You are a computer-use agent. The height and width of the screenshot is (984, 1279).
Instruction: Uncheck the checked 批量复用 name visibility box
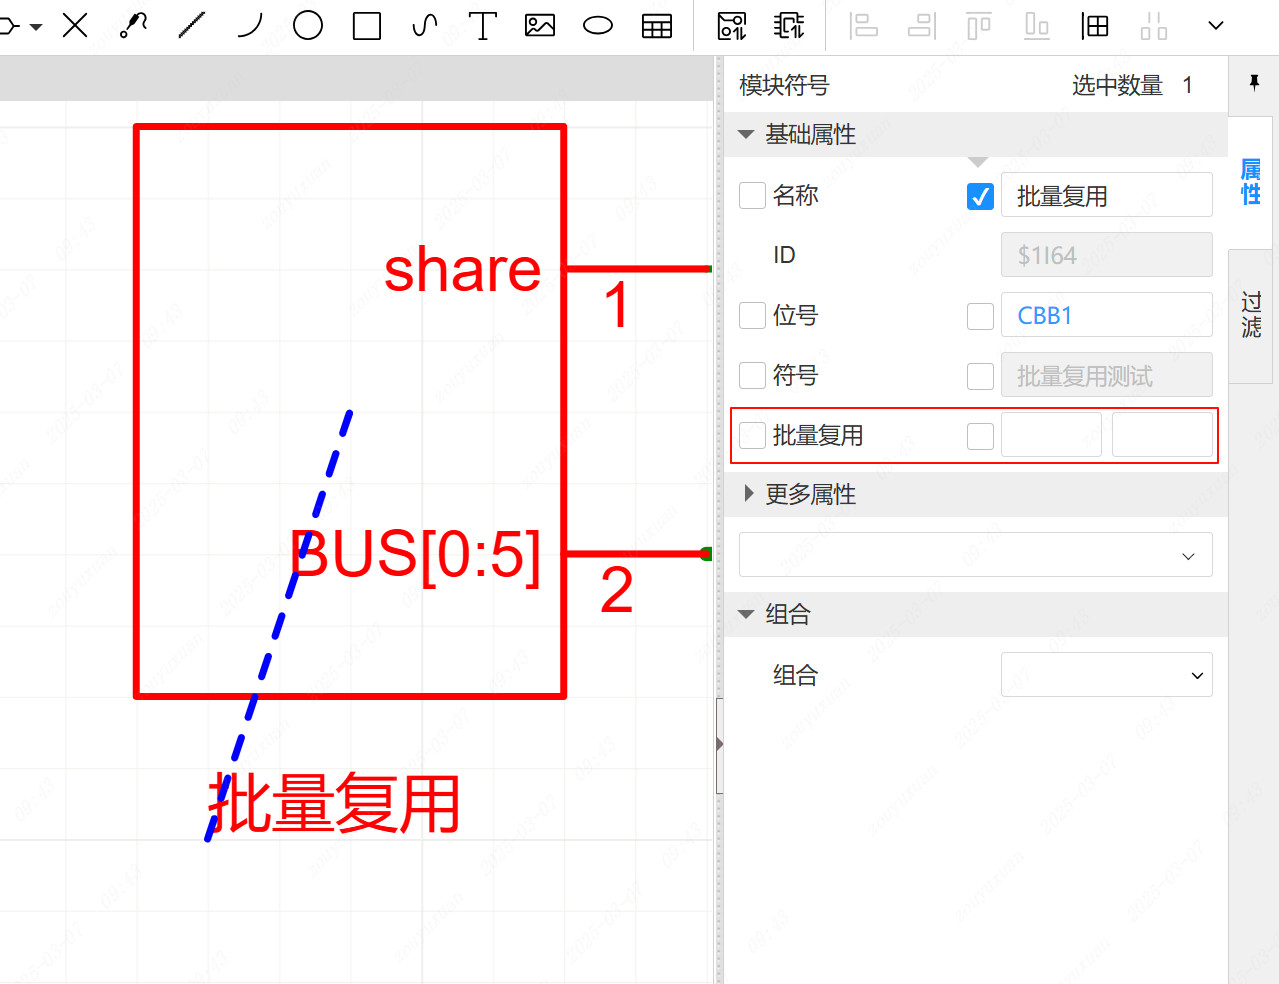click(x=980, y=197)
